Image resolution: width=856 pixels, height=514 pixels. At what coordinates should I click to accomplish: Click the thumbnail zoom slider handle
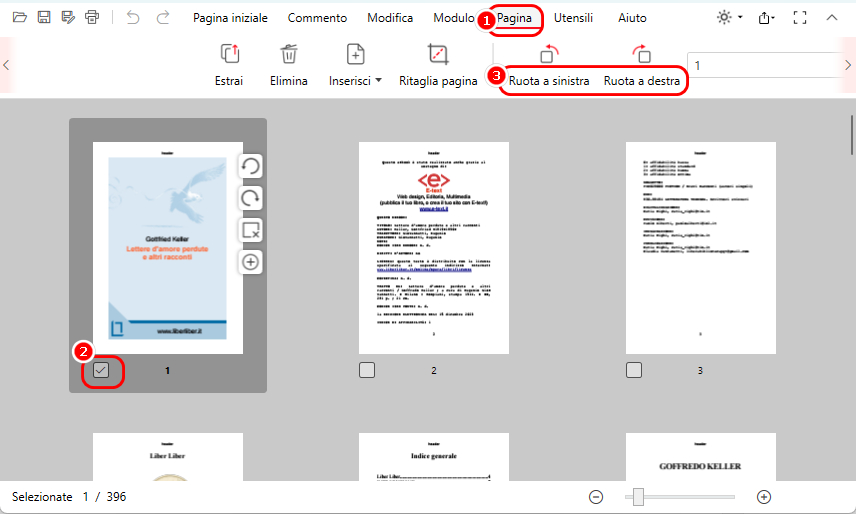638,497
